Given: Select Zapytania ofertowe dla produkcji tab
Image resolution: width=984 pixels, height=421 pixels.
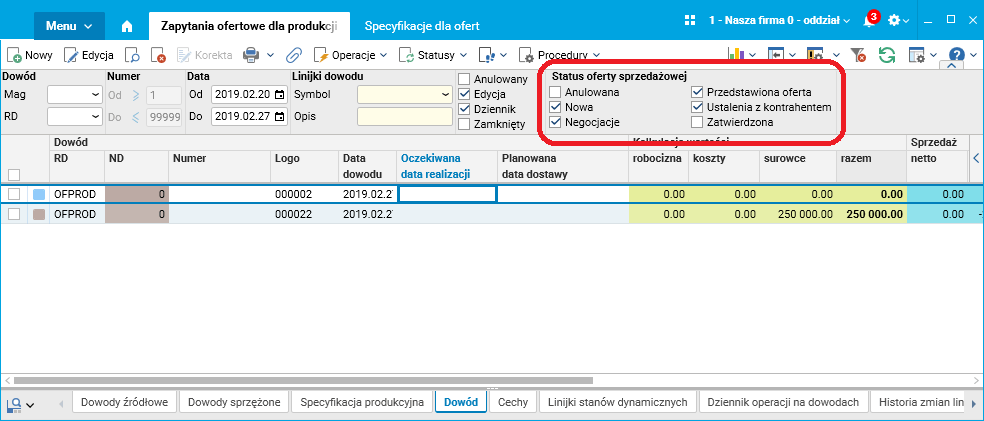Looking at the screenshot, I should click(x=249, y=26).
